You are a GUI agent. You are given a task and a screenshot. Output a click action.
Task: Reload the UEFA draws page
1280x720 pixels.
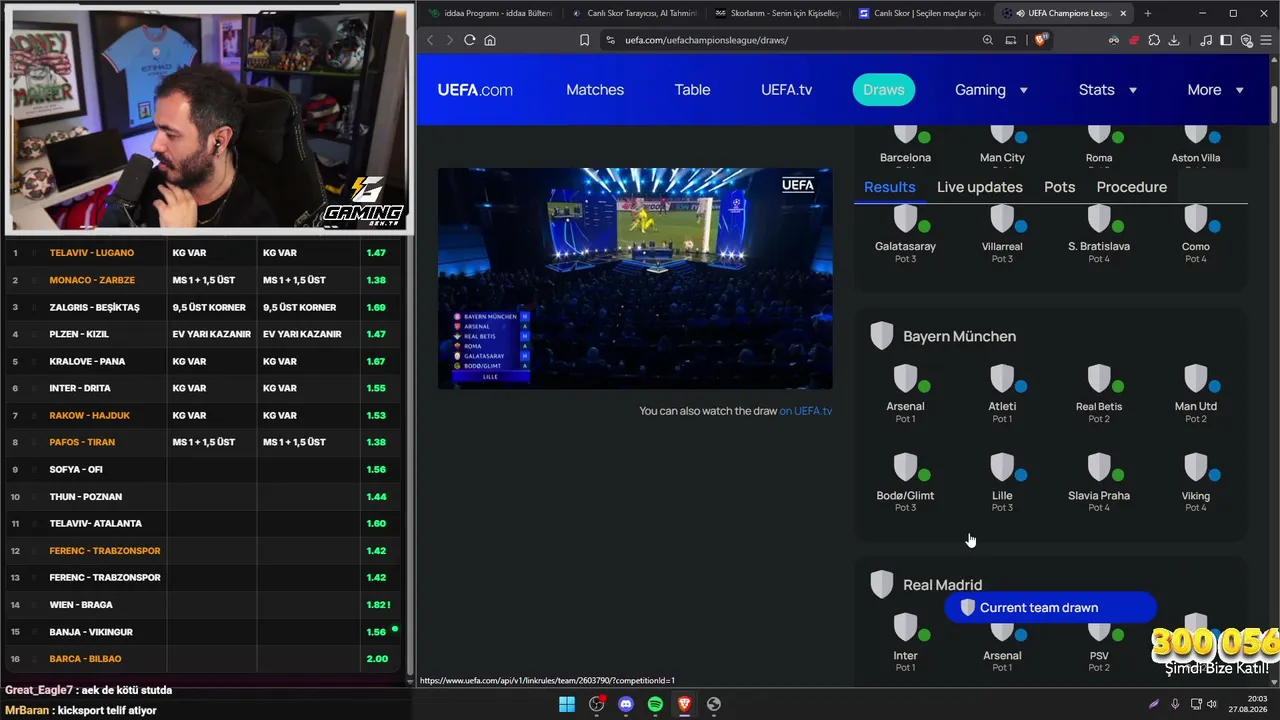[469, 40]
